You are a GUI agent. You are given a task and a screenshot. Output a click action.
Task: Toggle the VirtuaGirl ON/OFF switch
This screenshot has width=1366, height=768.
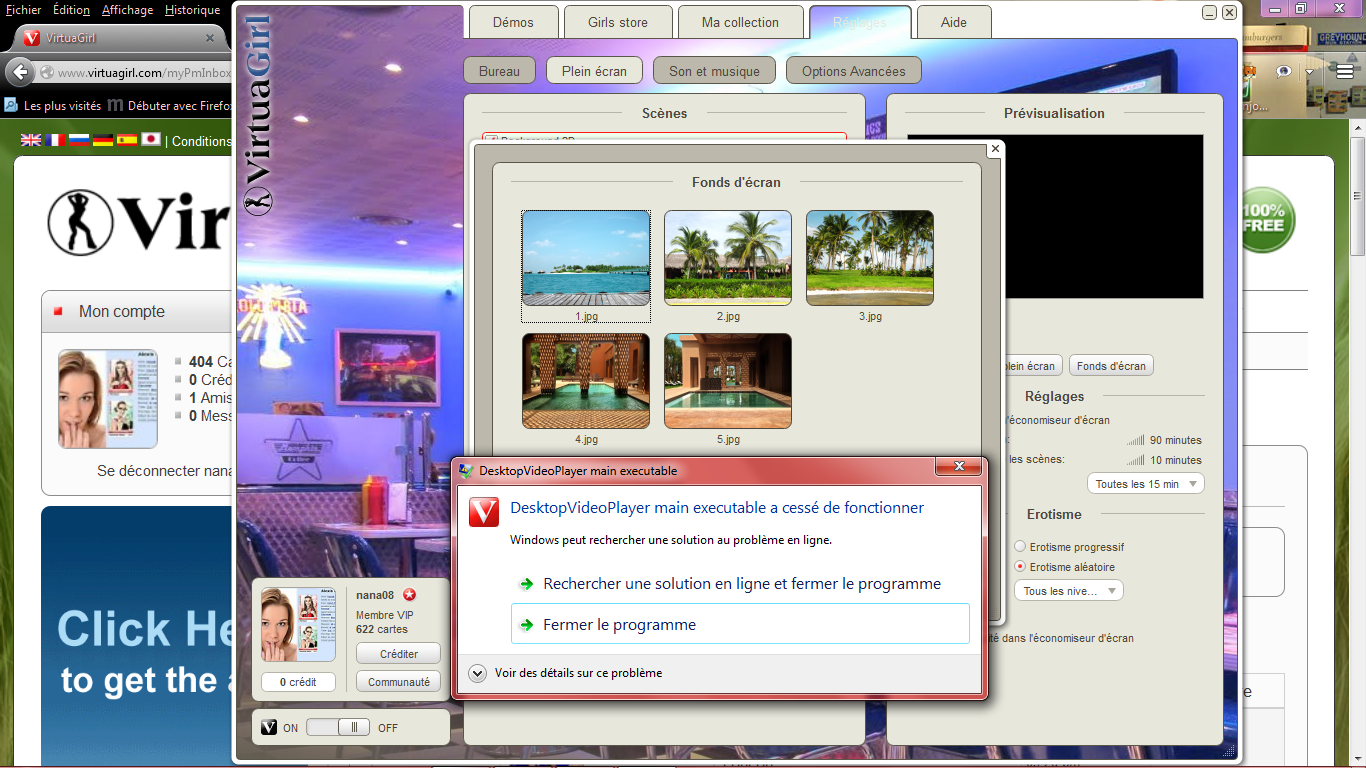pyautogui.click(x=338, y=727)
